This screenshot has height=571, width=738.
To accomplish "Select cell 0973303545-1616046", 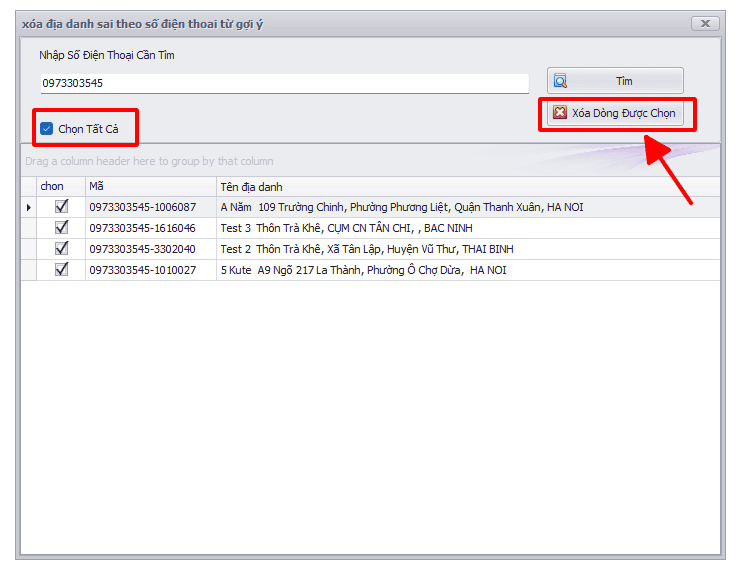I will (x=151, y=228).
